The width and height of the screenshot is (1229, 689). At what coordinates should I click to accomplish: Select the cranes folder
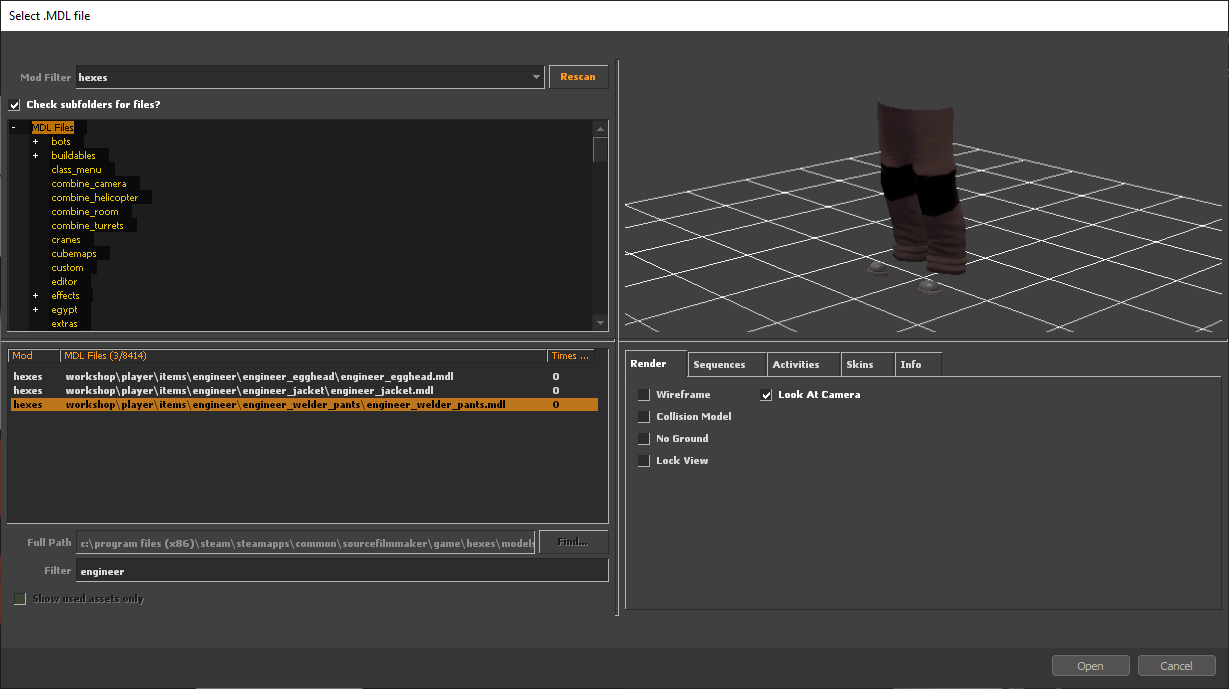point(66,240)
